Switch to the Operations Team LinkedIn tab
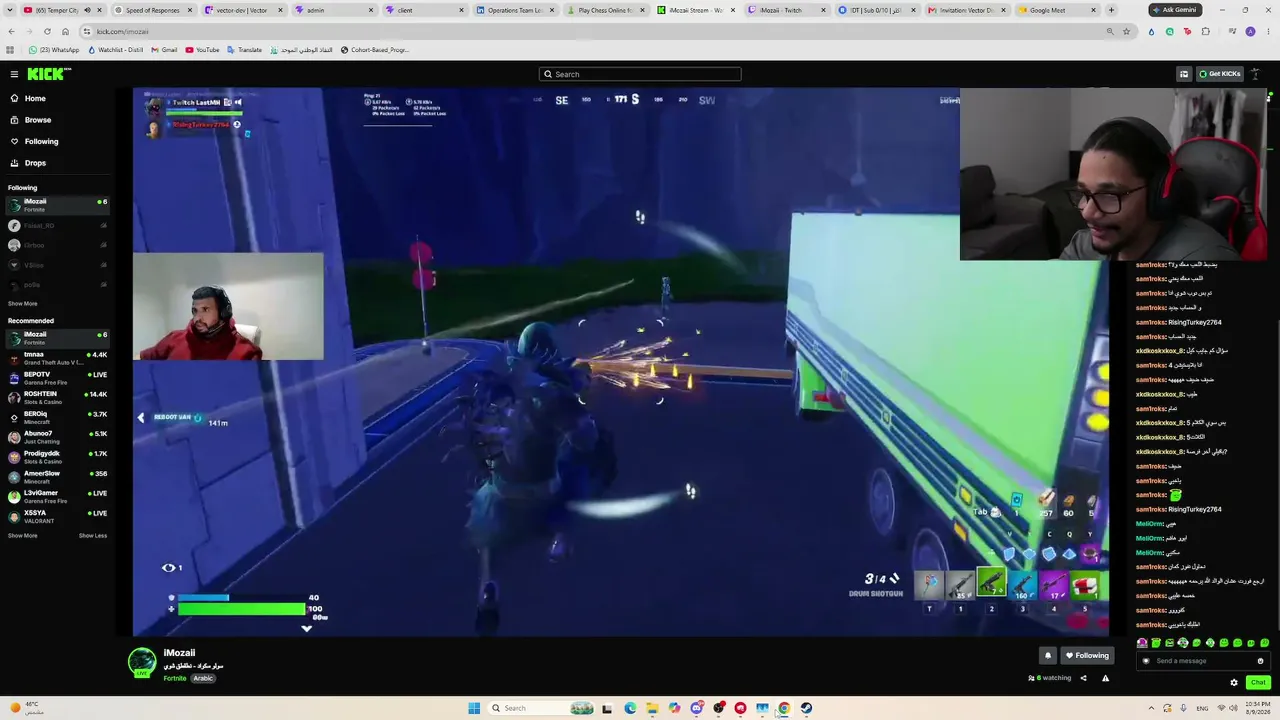Image resolution: width=1280 pixels, height=720 pixels. tap(516, 10)
